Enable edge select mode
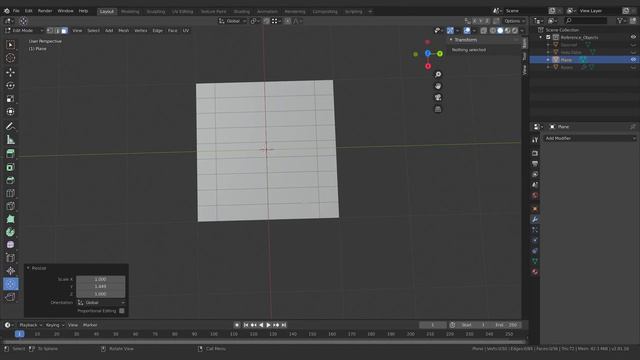Viewport: 640px width, 360px height. (x=57, y=30)
